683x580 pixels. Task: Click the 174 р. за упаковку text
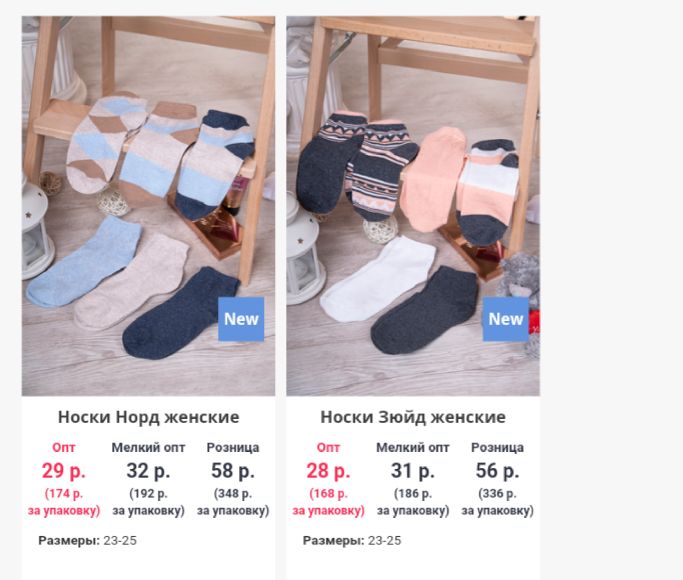(x=64, y=502)
